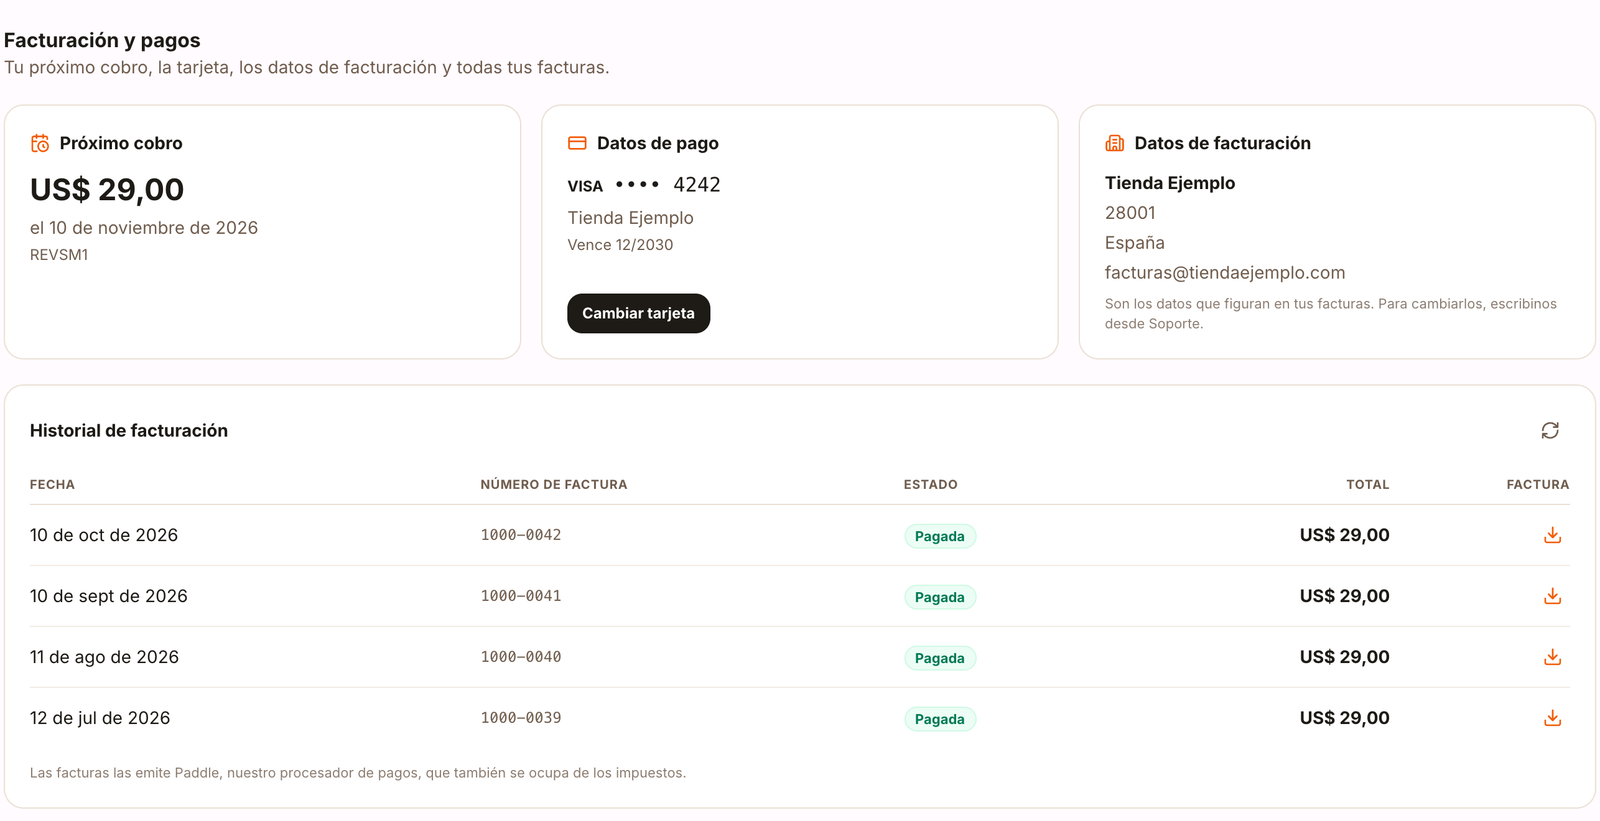This screenshot has height=821, width=1600.
Task: Select invoice number 1000-0040
Action: coord(521,657)
